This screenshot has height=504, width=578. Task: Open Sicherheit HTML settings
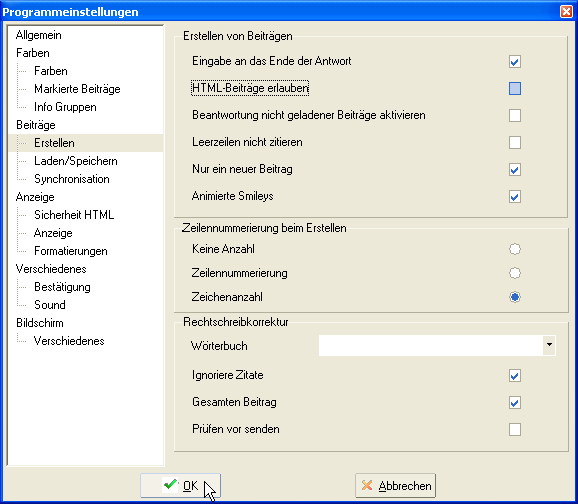coord(74,215)
